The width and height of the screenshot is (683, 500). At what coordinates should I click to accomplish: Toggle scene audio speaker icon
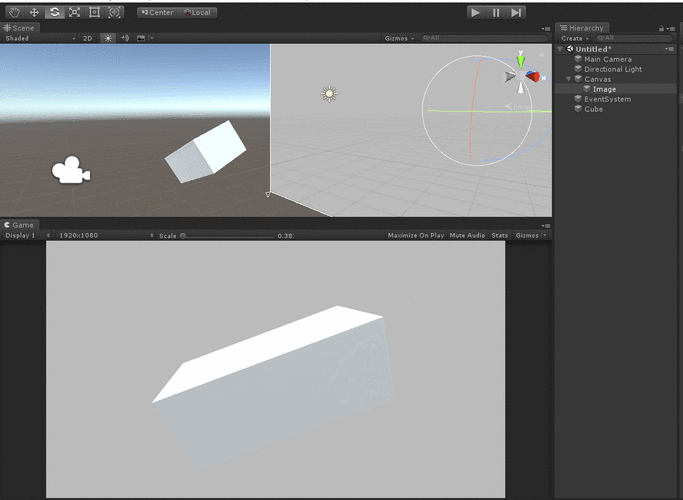click(x=125, y=38)
